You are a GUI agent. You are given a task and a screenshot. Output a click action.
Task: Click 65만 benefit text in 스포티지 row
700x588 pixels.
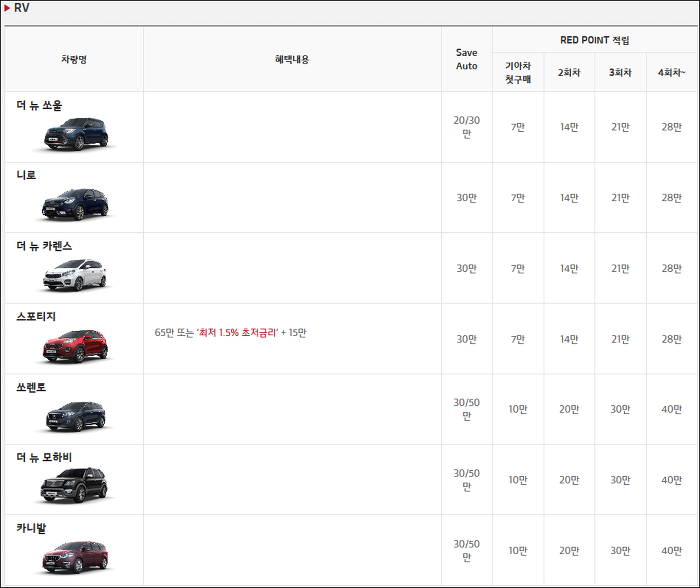click(164, 333)
